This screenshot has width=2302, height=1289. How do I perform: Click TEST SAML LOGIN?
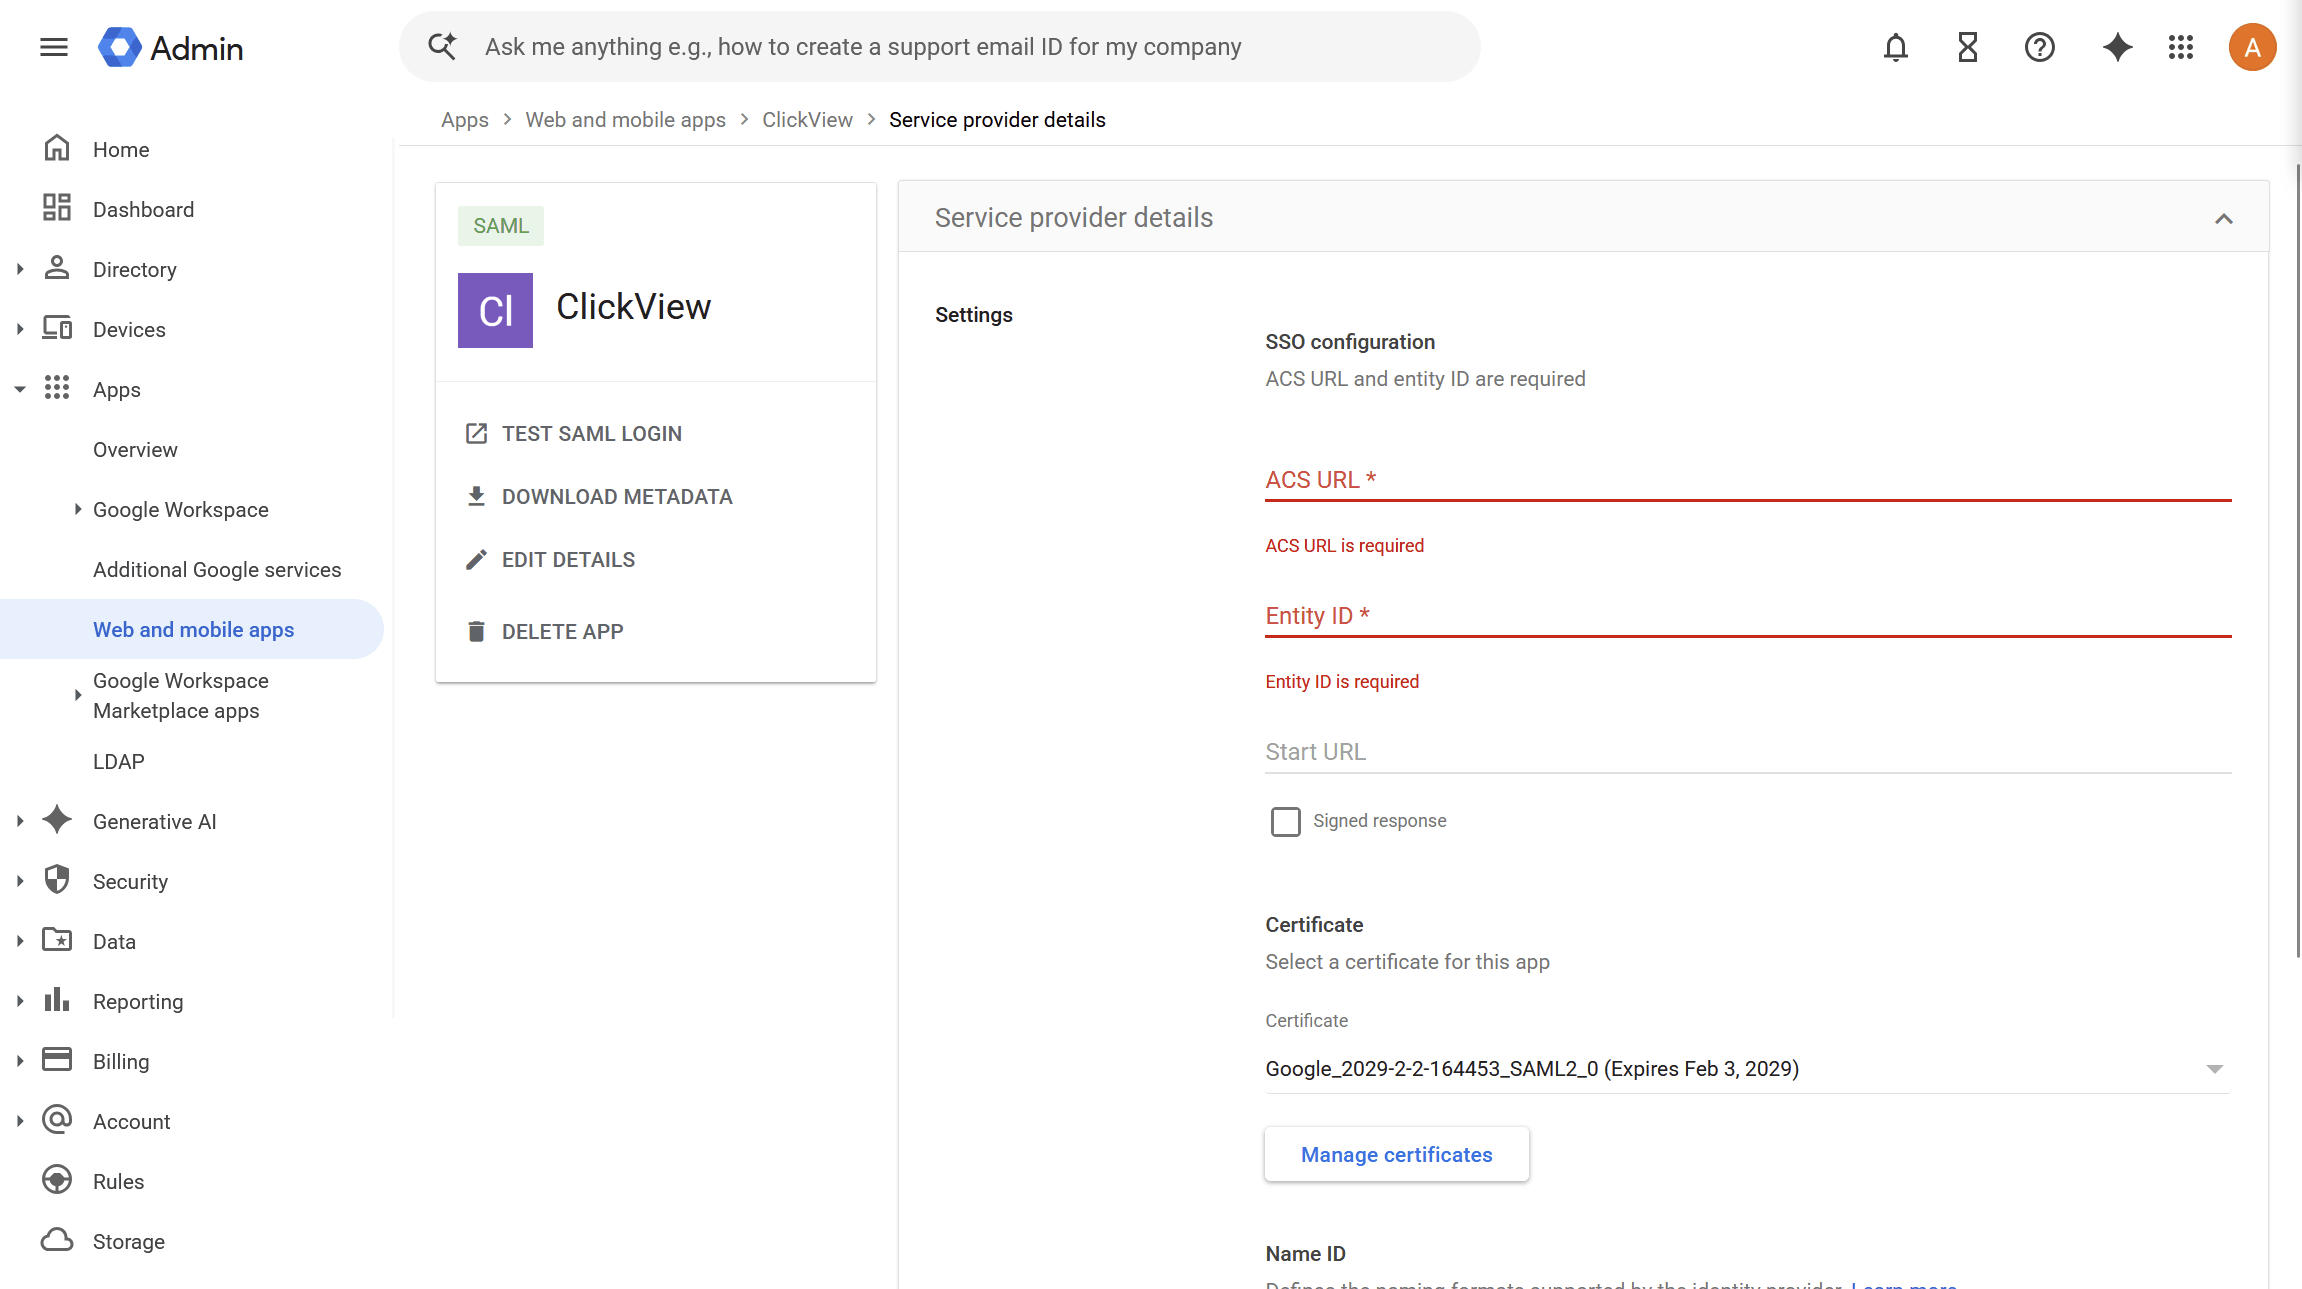coord(591,433)
